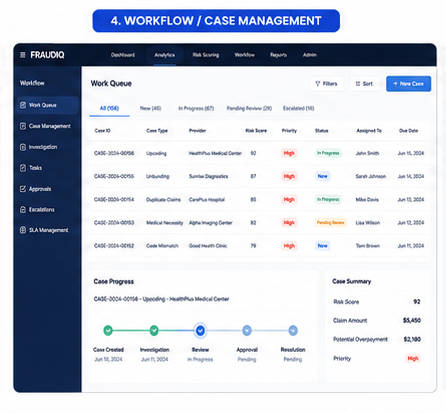Open the Sort options

click(364, 84)
